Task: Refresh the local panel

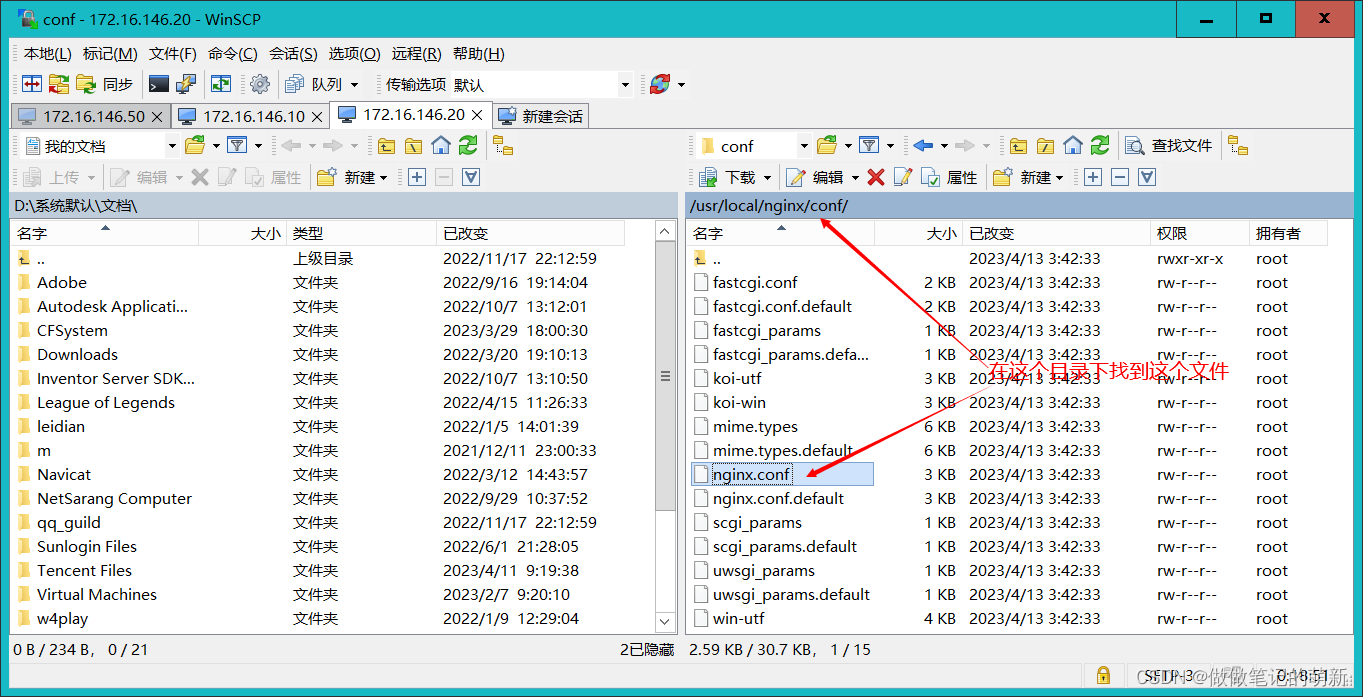Action: tap(467, 146)
